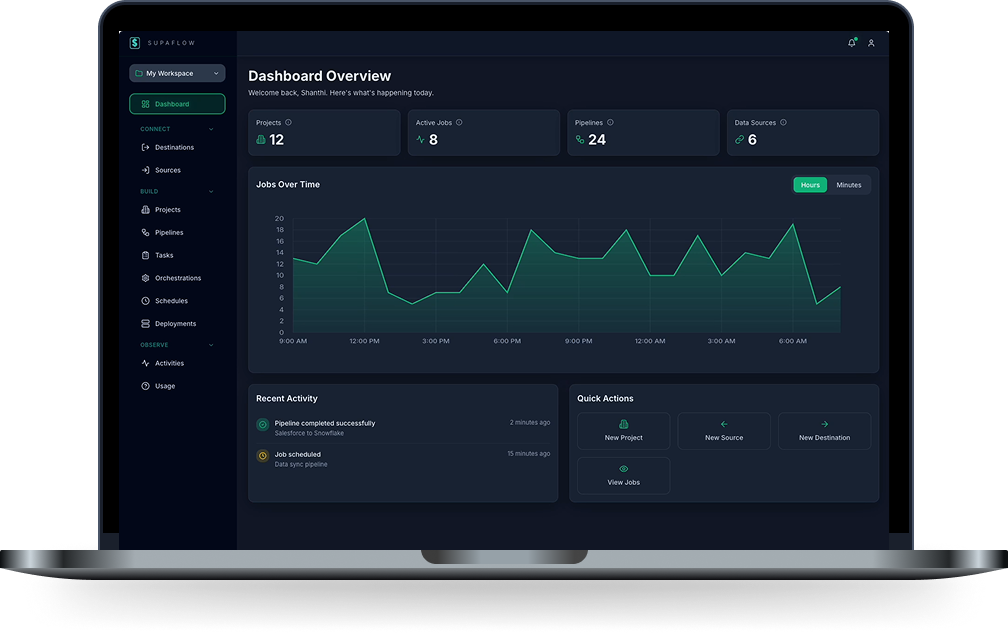Click the Orchestrations sidebar icon
This screenshot has height=635, width=1008.
(145, 278)
